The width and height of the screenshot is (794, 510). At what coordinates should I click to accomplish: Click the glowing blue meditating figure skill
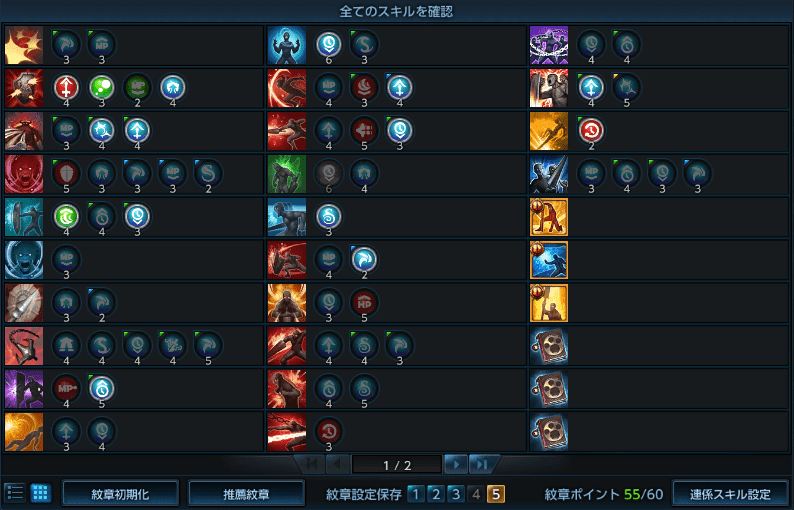(287, 46)
